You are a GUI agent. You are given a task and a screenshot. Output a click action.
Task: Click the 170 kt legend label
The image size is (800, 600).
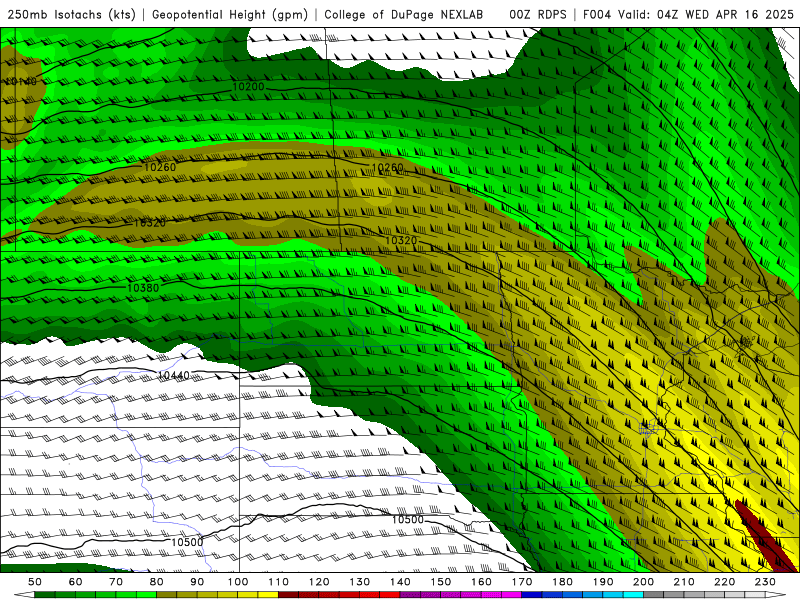click(522, 582)
